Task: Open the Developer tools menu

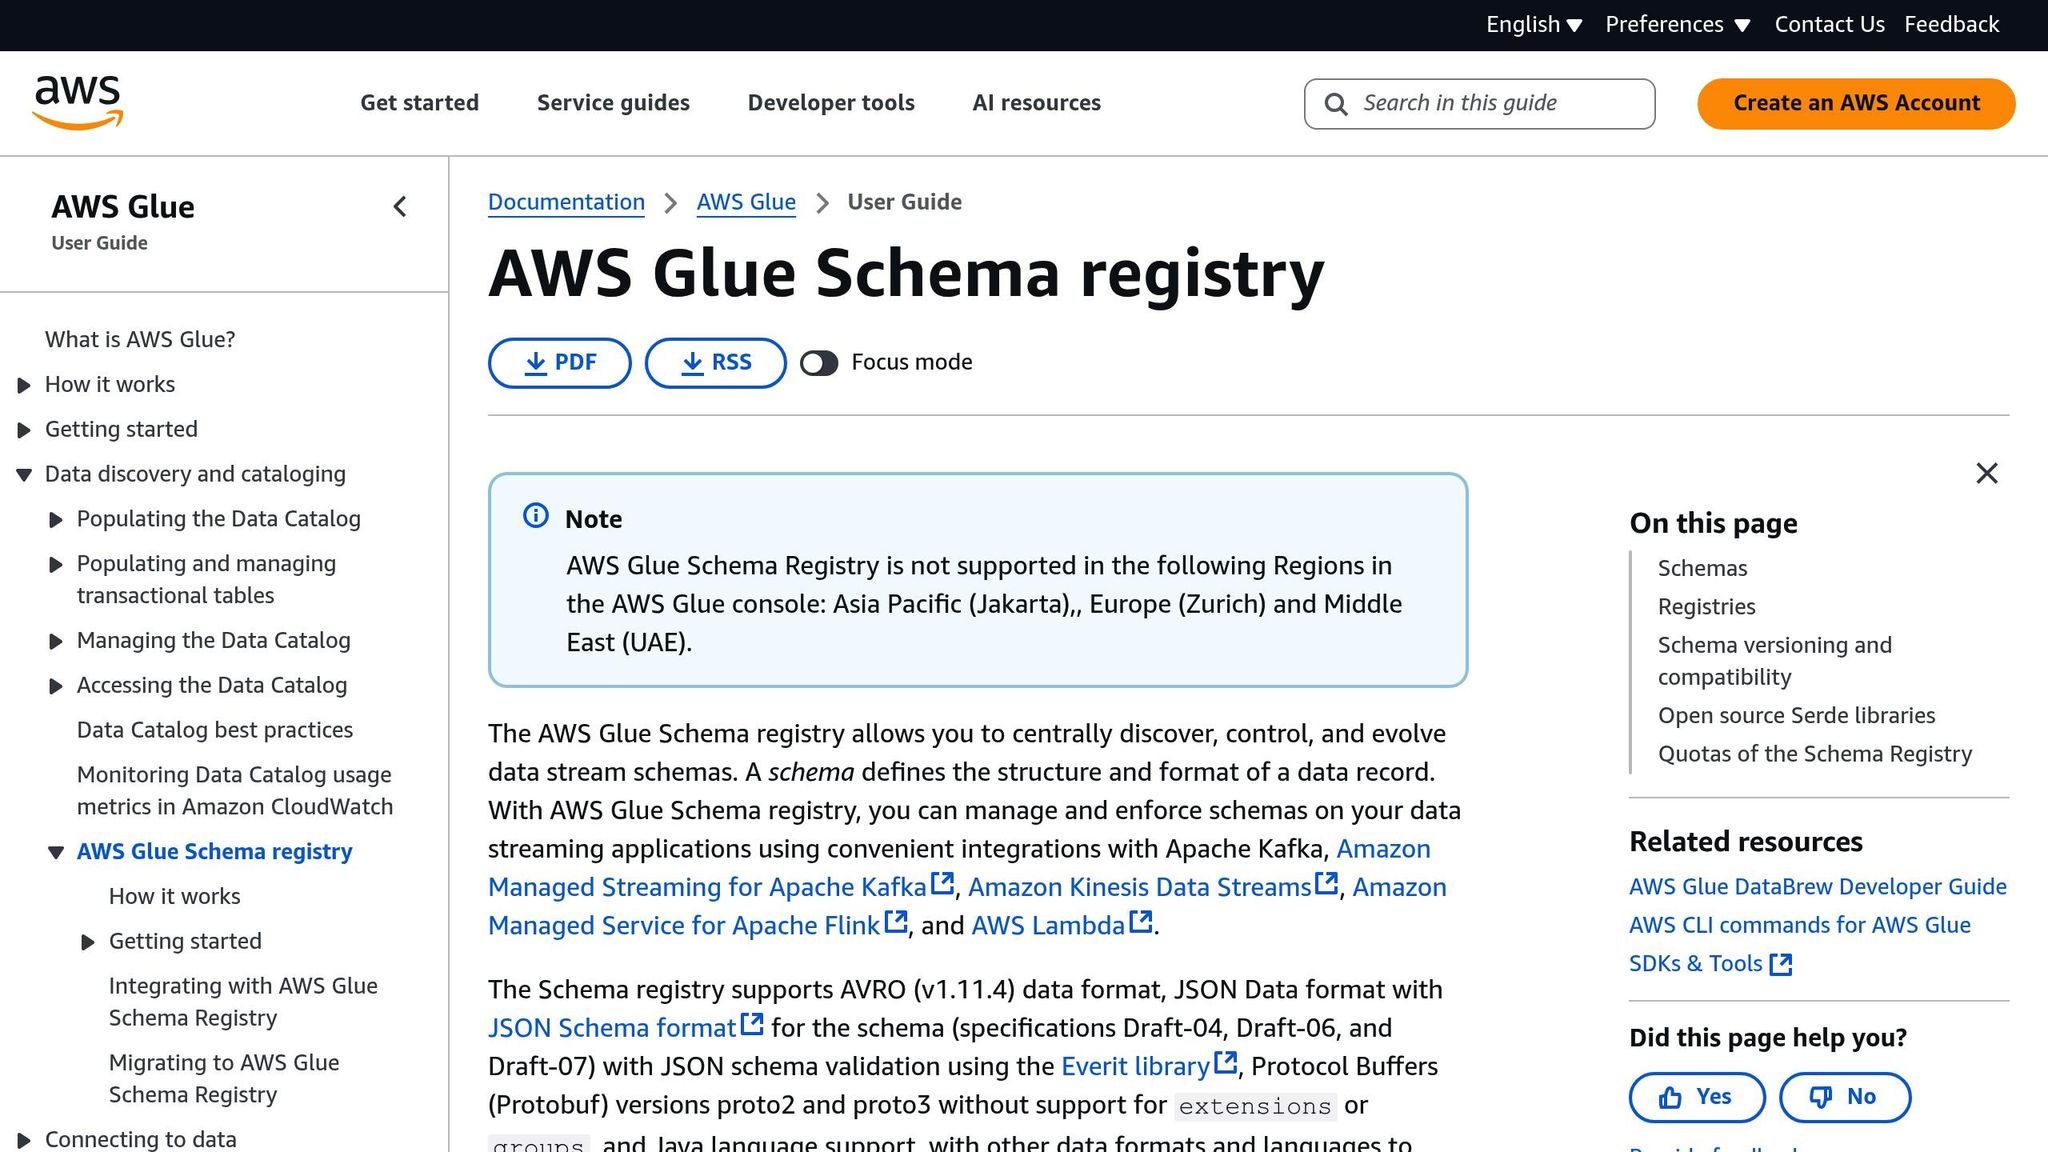Action: 831,103
